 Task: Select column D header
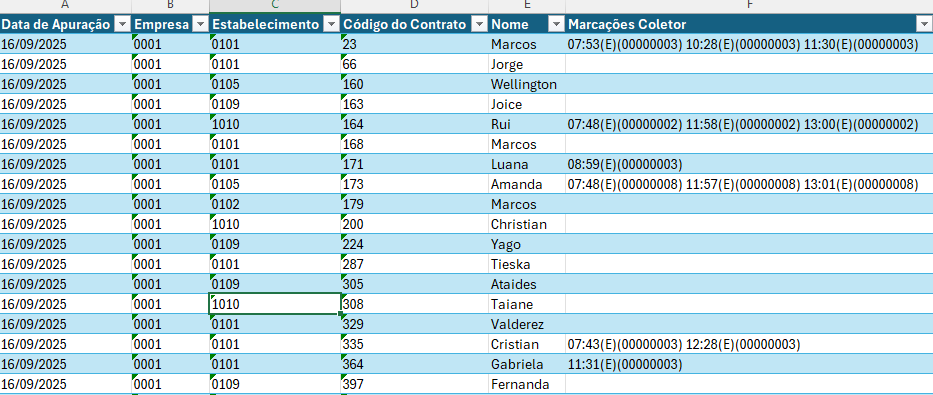415,6
